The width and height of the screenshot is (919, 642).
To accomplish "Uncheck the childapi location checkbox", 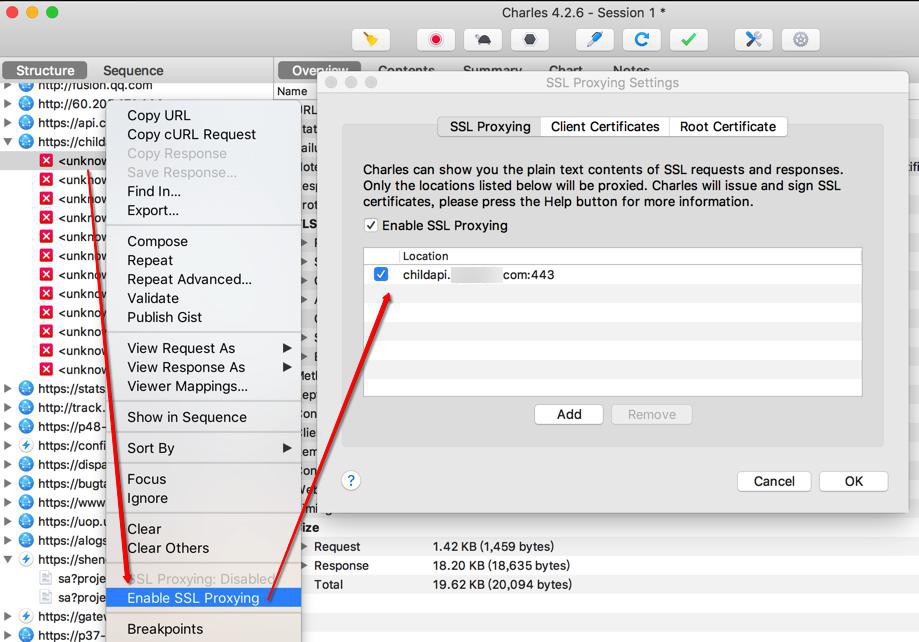I will (381, 274).
